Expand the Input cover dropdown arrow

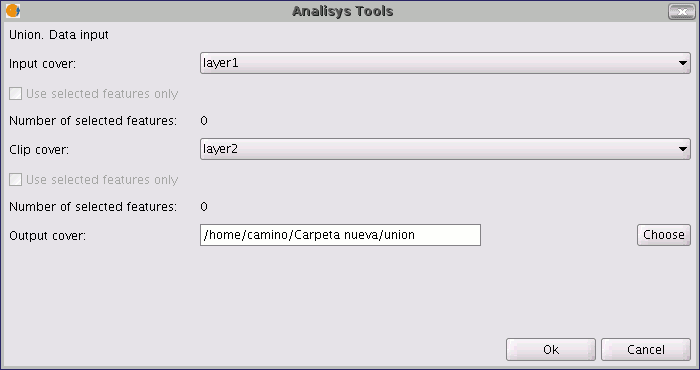pyautogui.click(x=683, y=63)
